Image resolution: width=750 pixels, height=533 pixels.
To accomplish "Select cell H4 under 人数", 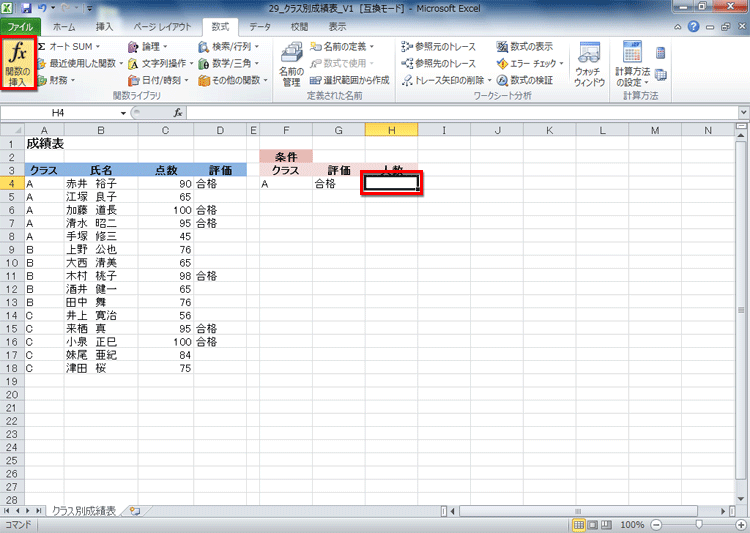I will [x=391, y=184].
